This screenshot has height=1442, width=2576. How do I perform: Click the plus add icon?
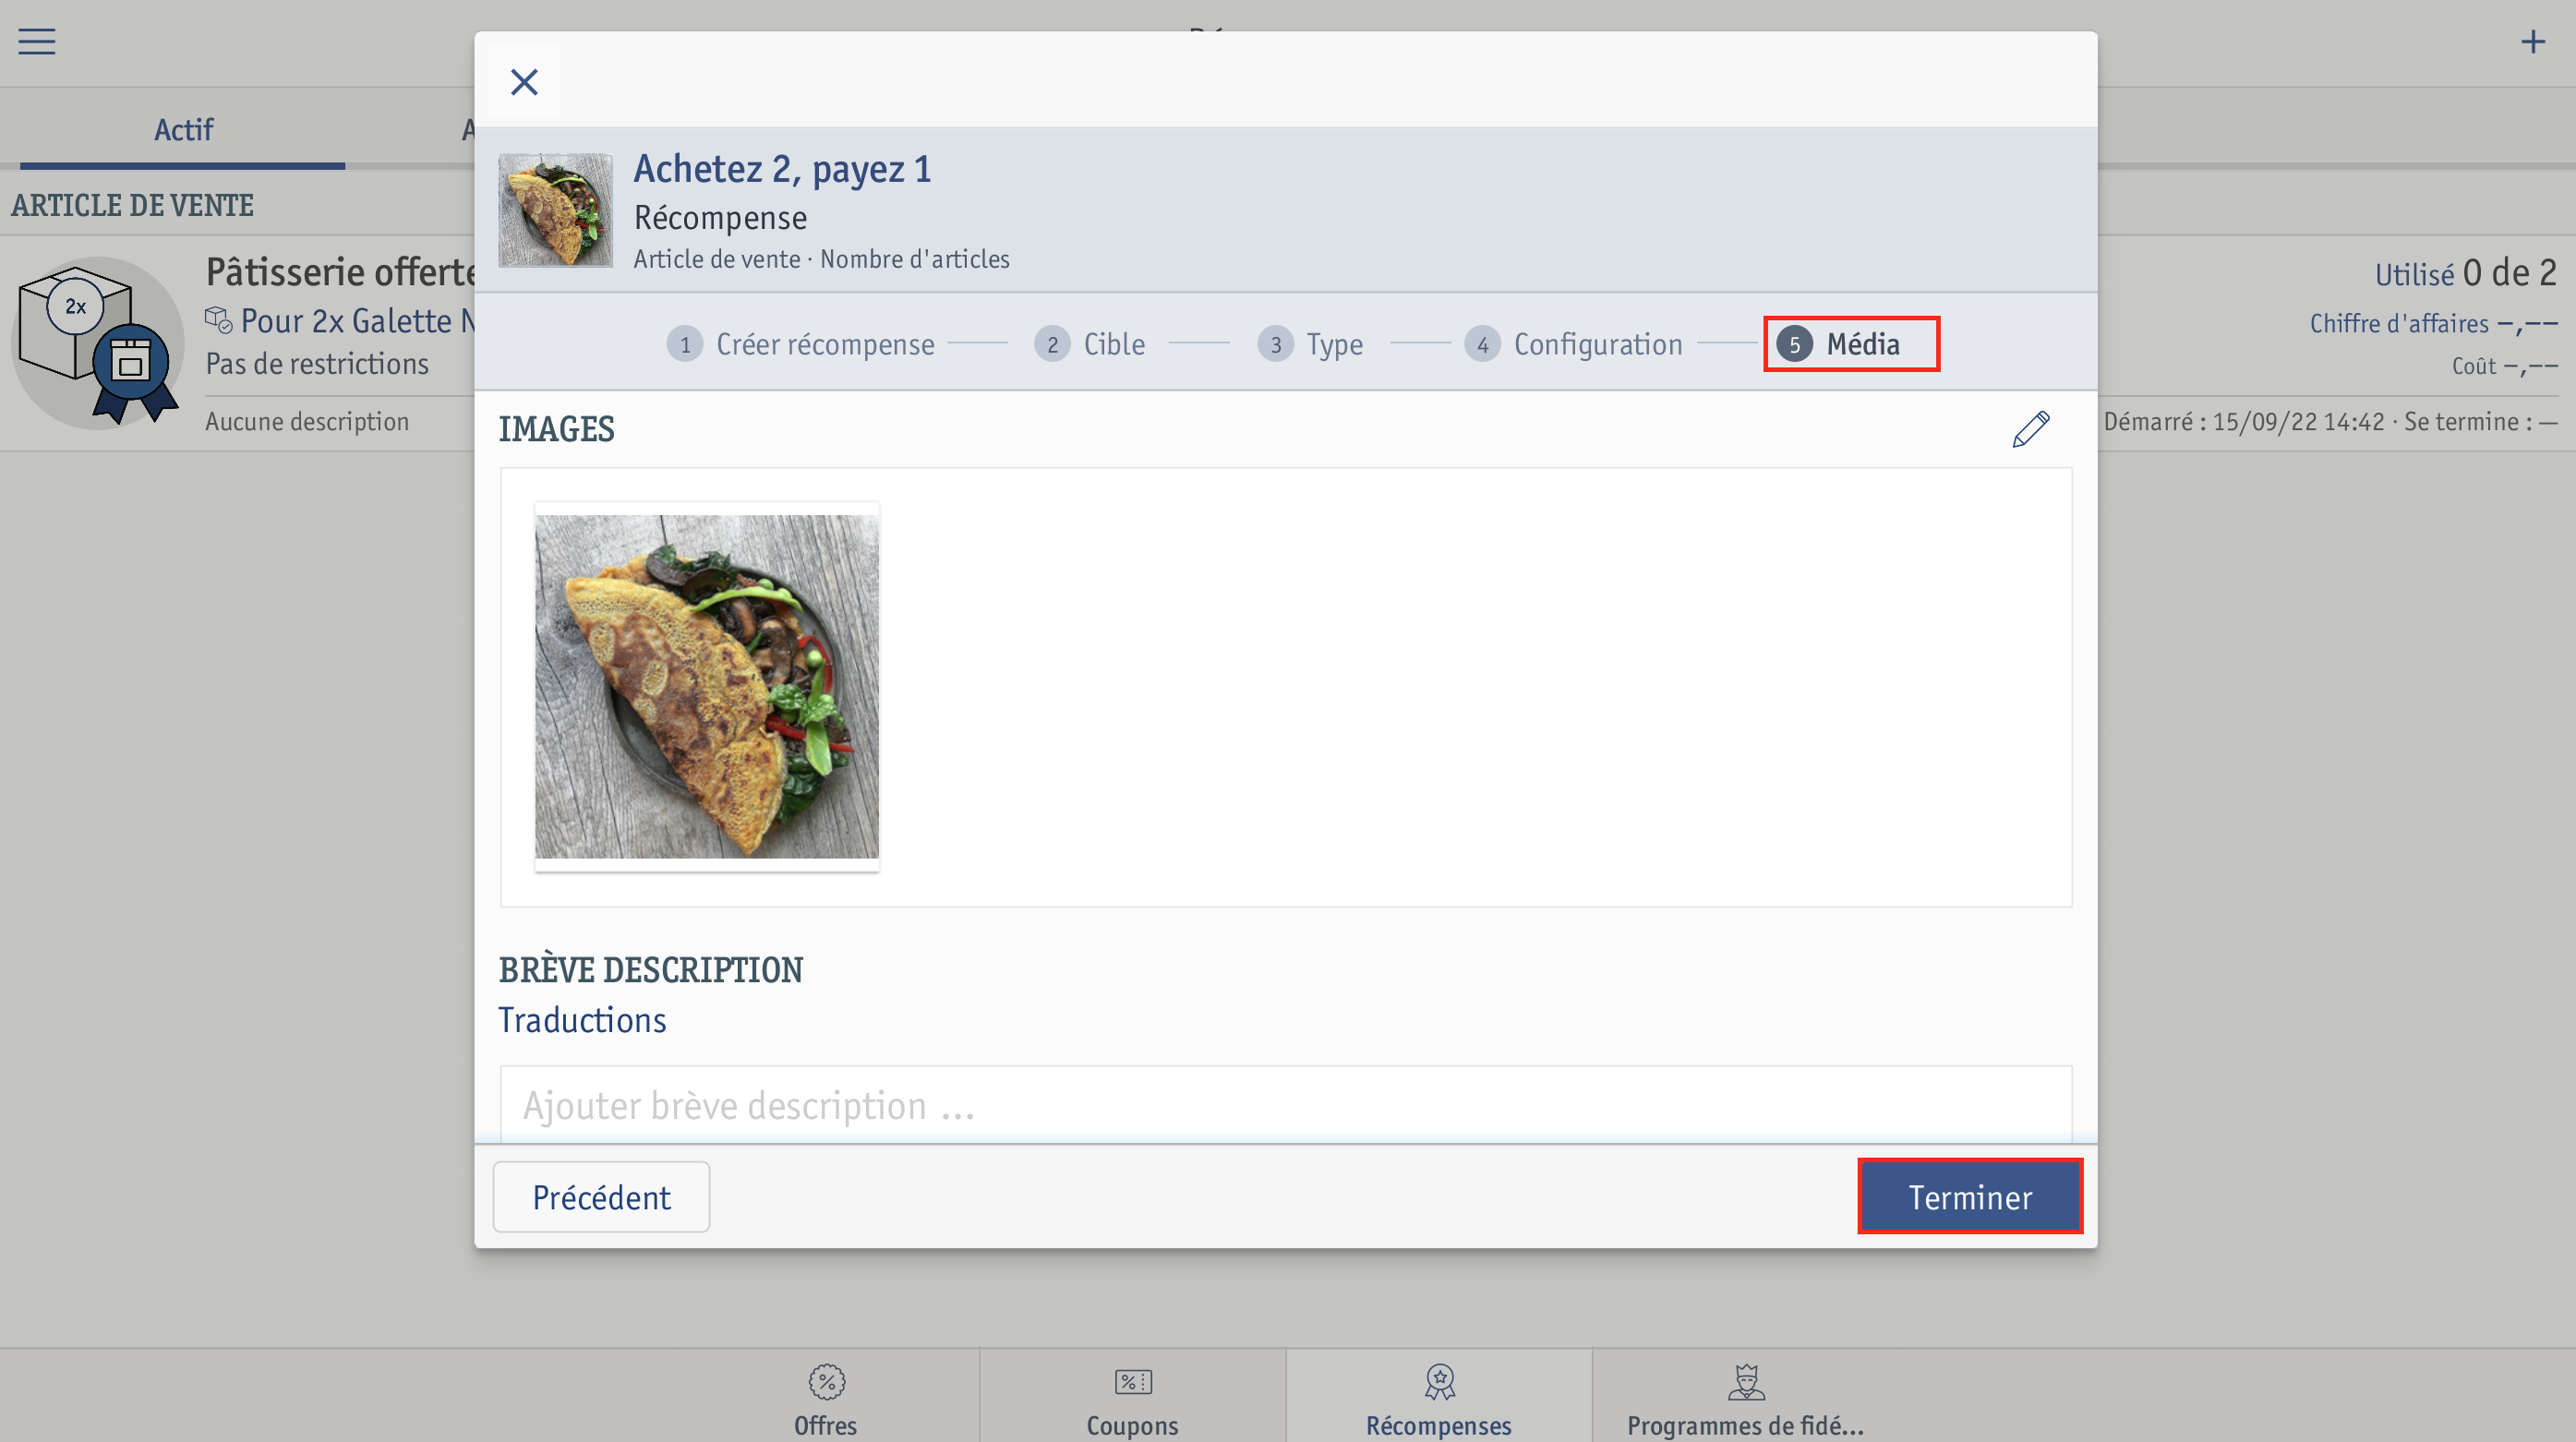pos(2532,41)
